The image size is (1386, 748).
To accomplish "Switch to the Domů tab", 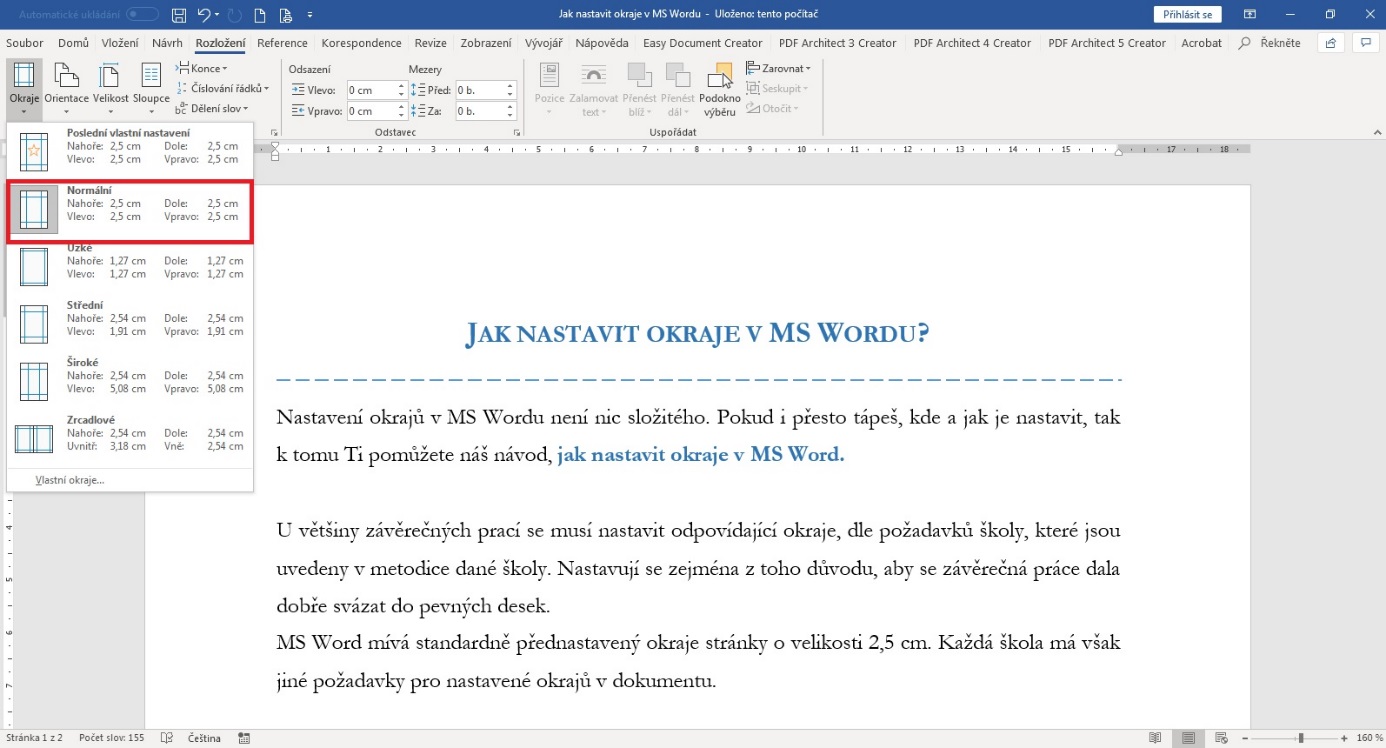I will click(x=73, y=43).
